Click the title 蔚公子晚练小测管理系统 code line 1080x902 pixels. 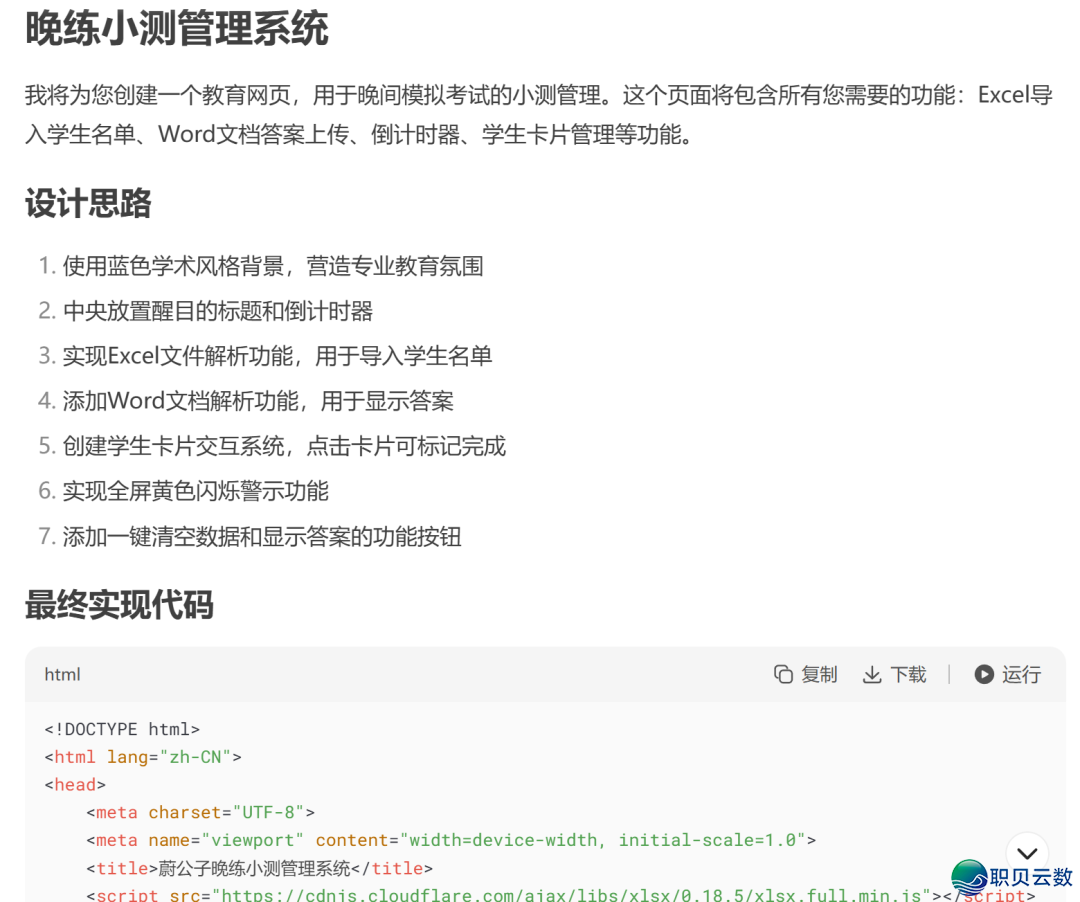coord(260,868)
